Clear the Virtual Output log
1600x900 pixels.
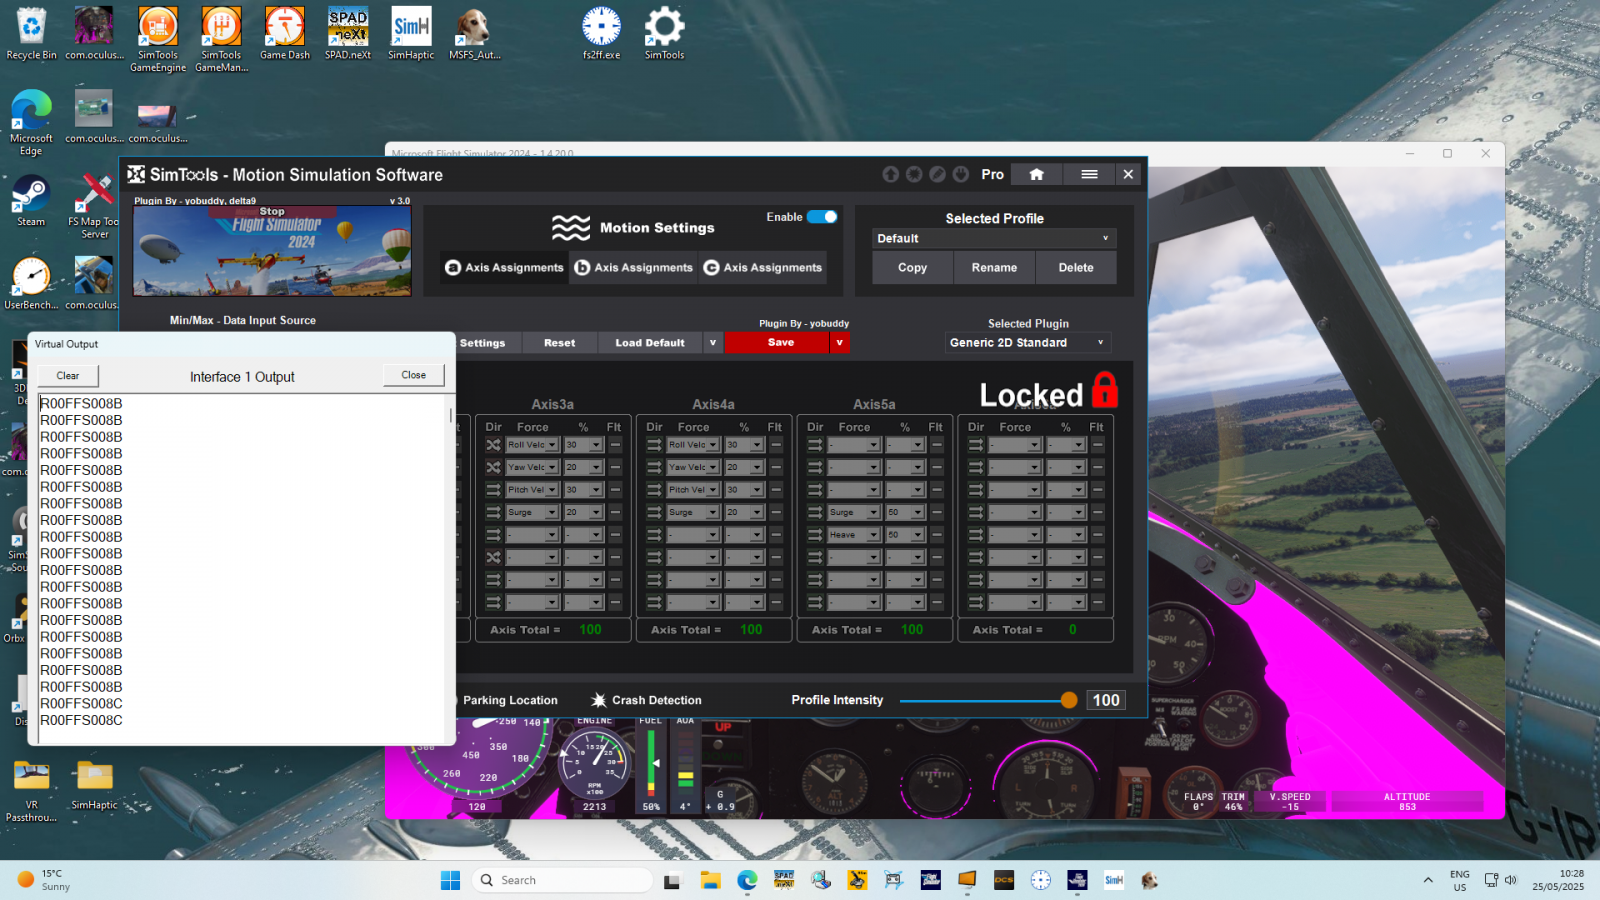pos(68,376)
